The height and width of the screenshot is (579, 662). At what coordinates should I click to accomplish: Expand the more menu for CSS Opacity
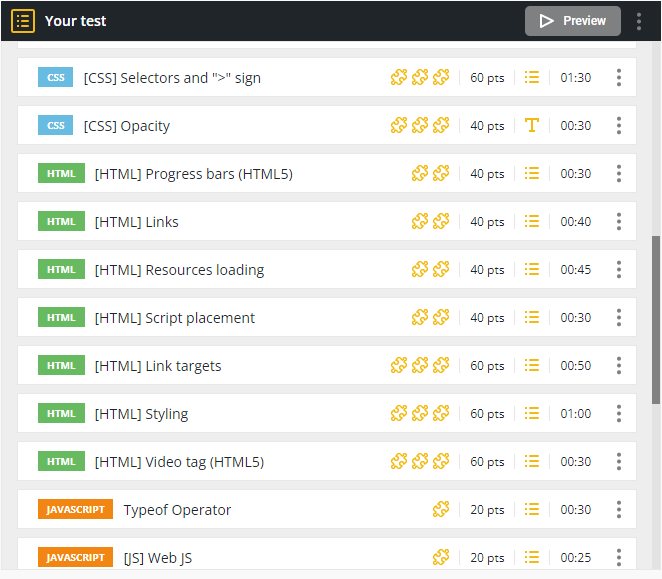pyautogui.click(x=619, y=126)
